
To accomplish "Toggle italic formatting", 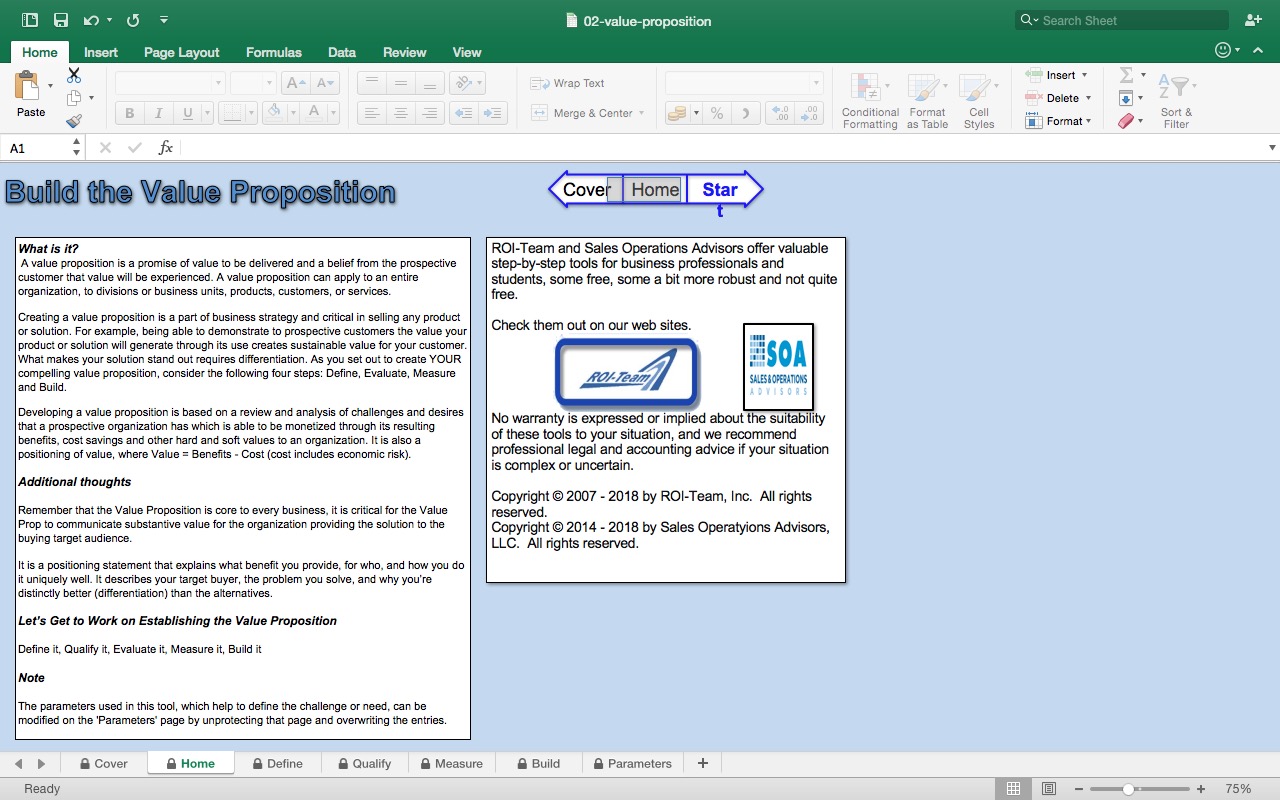I will pos(158,113).
